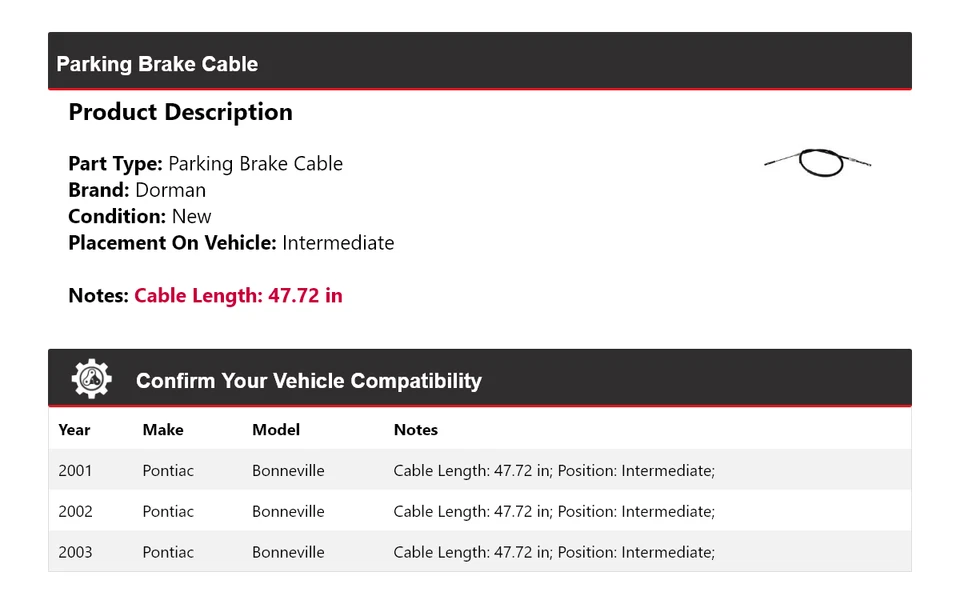Select the 2002 year row cell
Image resolution: width=960 pixels, height=604 pixels.
coord(75,512)
